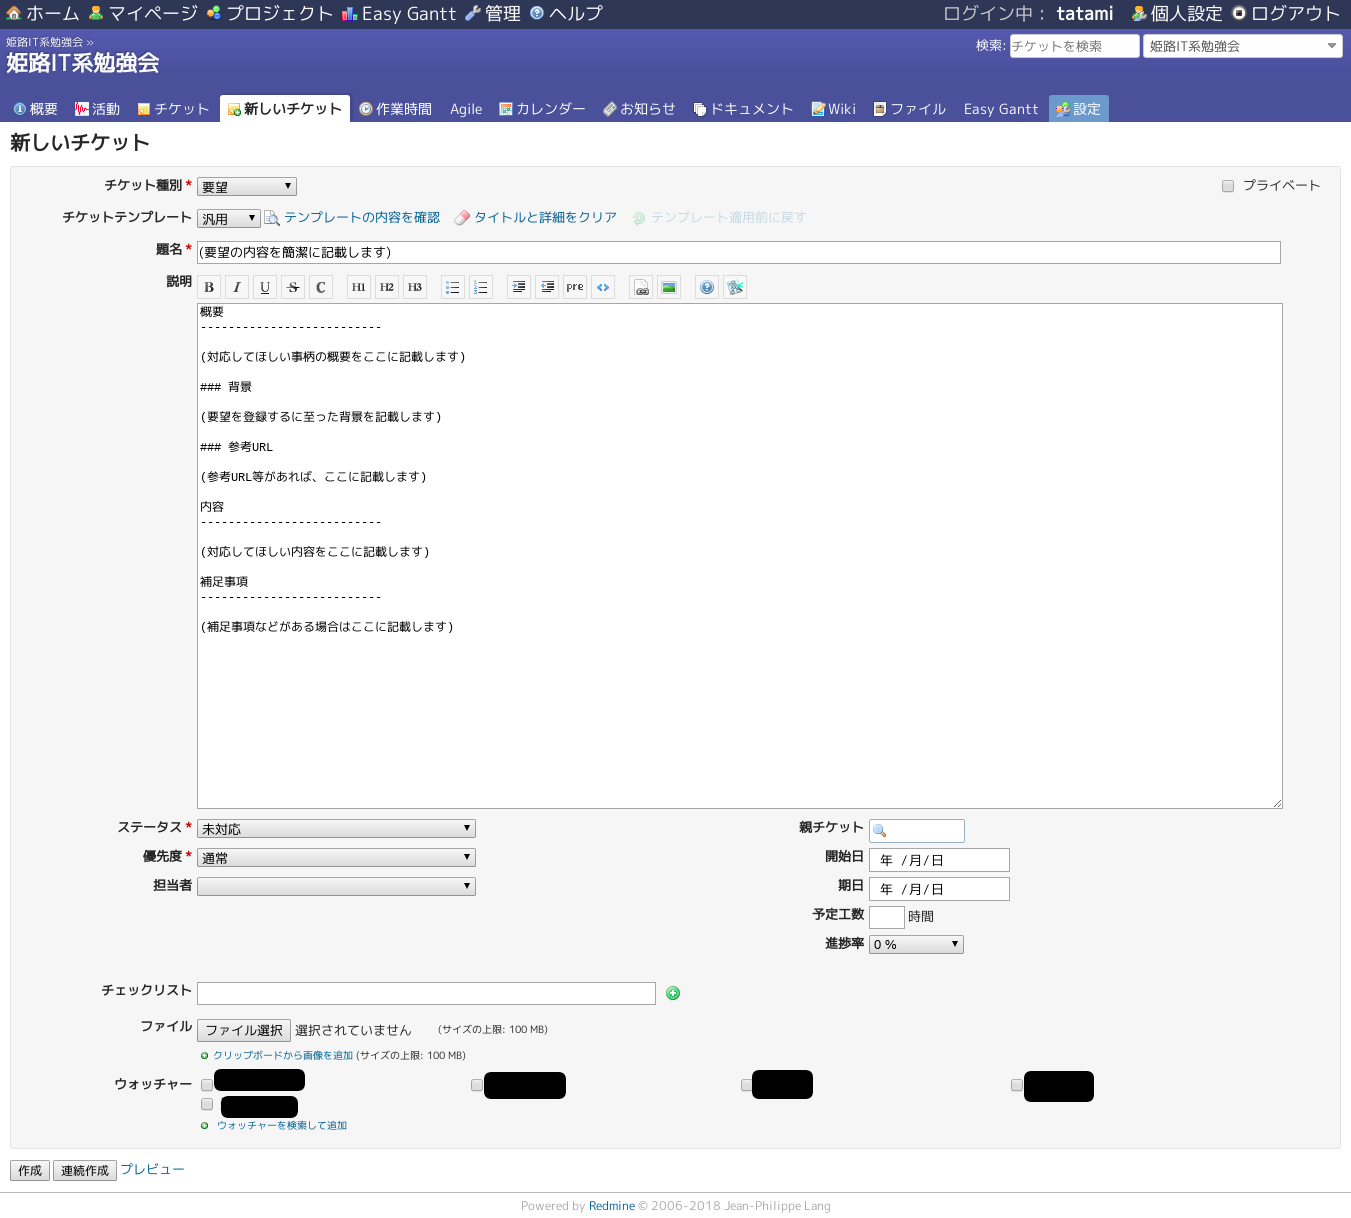Insert a preformatted text block using pre icon
The image size is (1351, 1218).
(x=574, y=287)
